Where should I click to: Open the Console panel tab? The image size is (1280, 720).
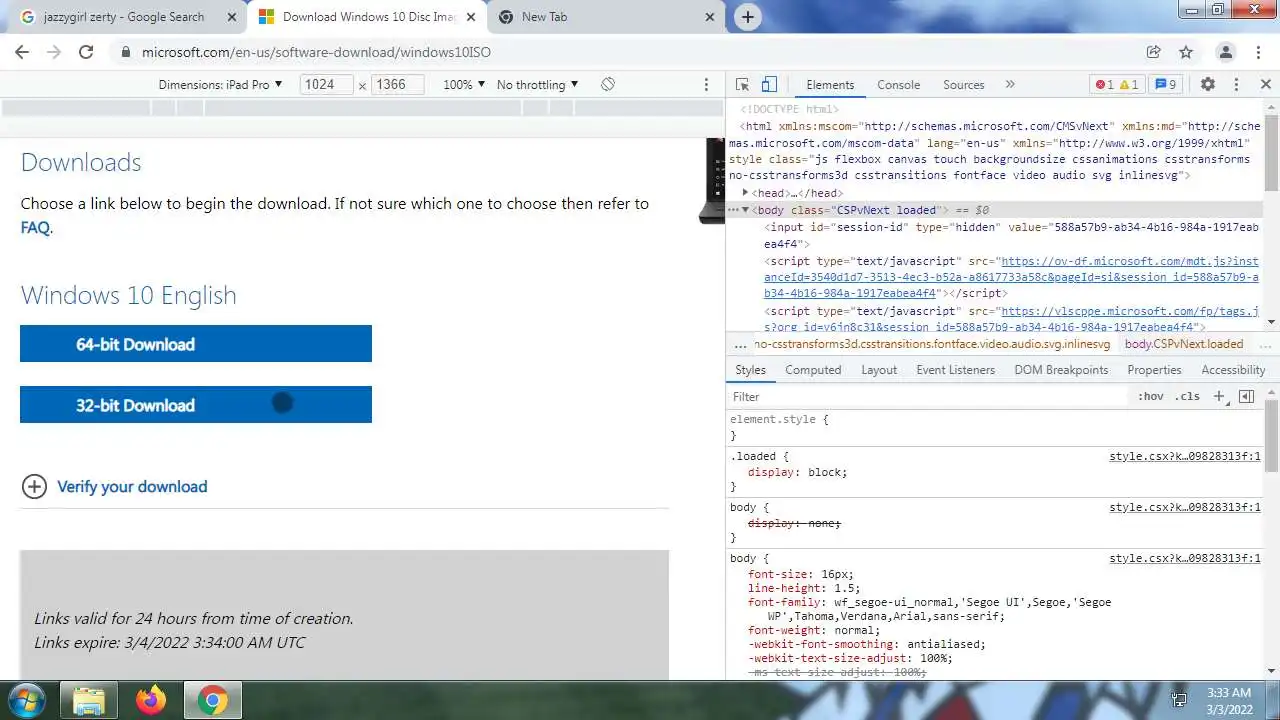click(x=898, y=85)
